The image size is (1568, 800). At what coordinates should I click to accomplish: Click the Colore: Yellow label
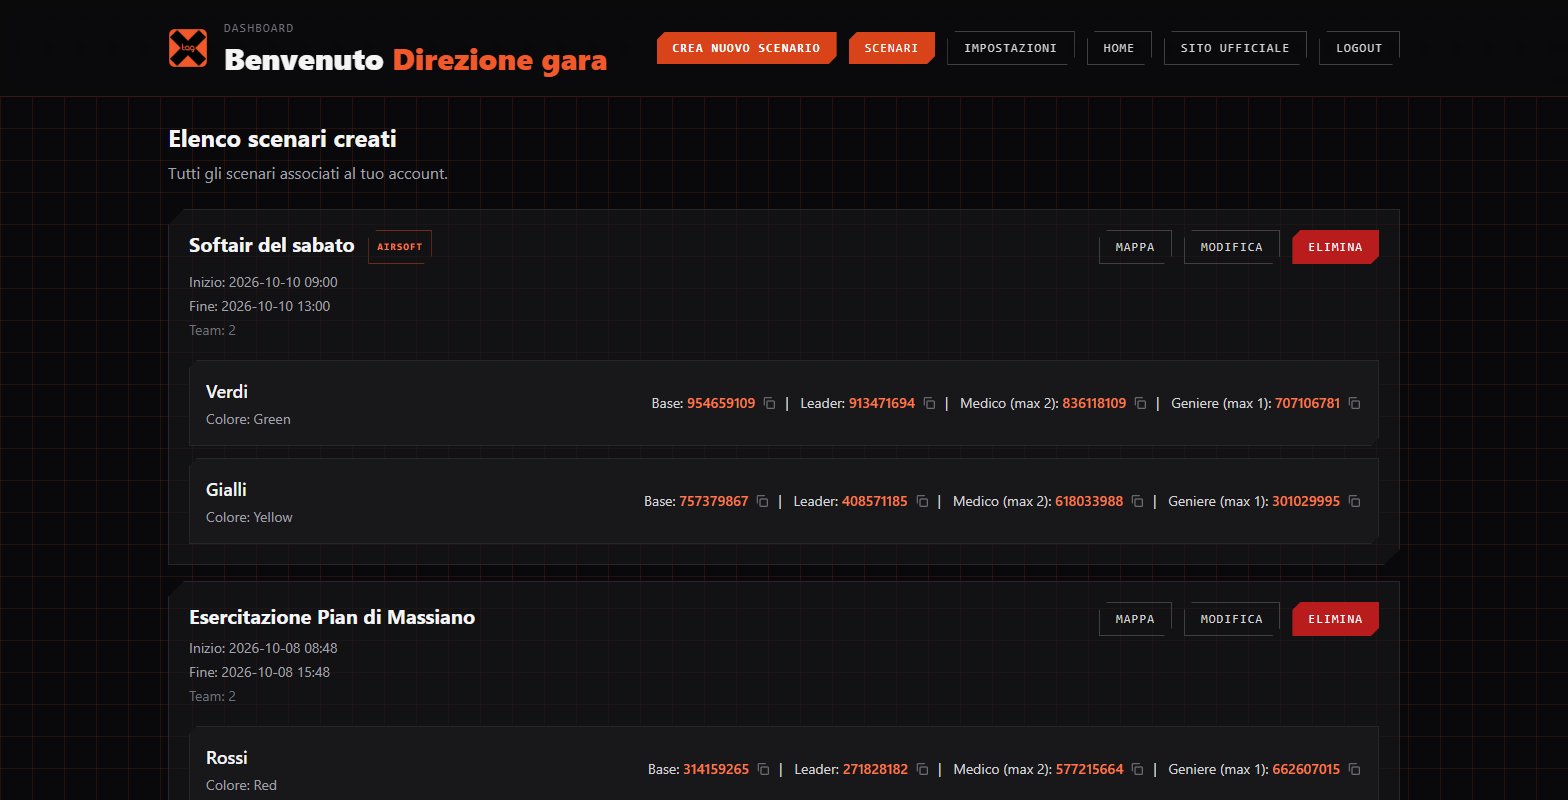[x=249, y=518]
